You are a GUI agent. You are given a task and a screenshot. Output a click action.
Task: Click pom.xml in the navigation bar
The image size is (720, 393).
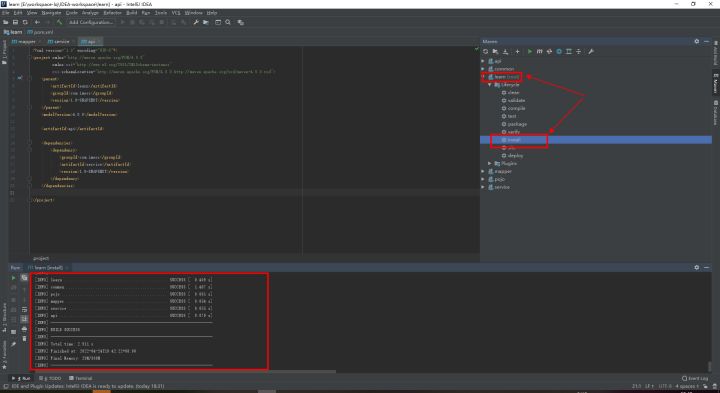tap(40, 32)
